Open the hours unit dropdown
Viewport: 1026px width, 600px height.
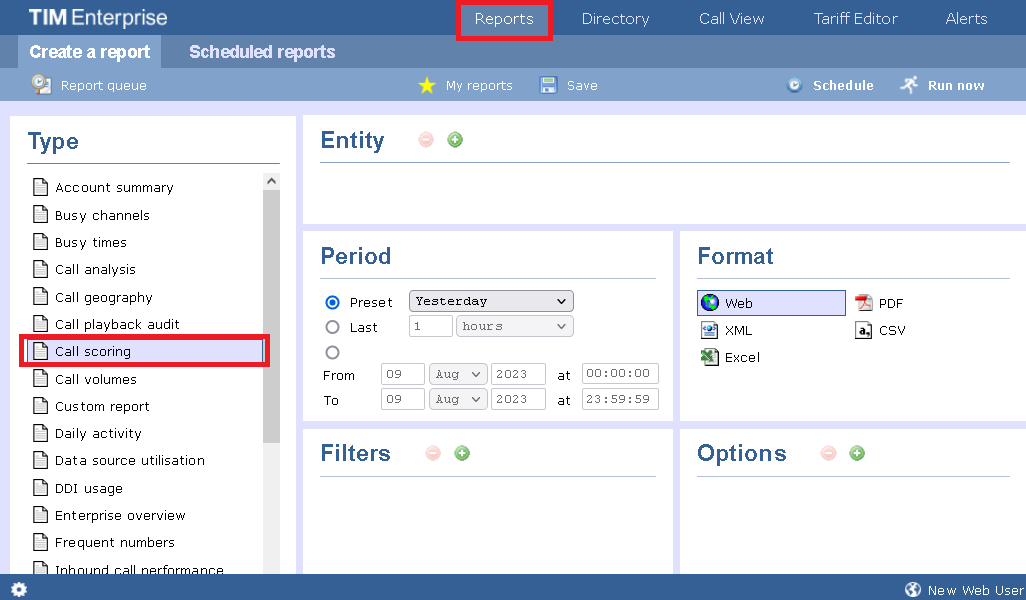pyautogui.click(x=514, y=326)
